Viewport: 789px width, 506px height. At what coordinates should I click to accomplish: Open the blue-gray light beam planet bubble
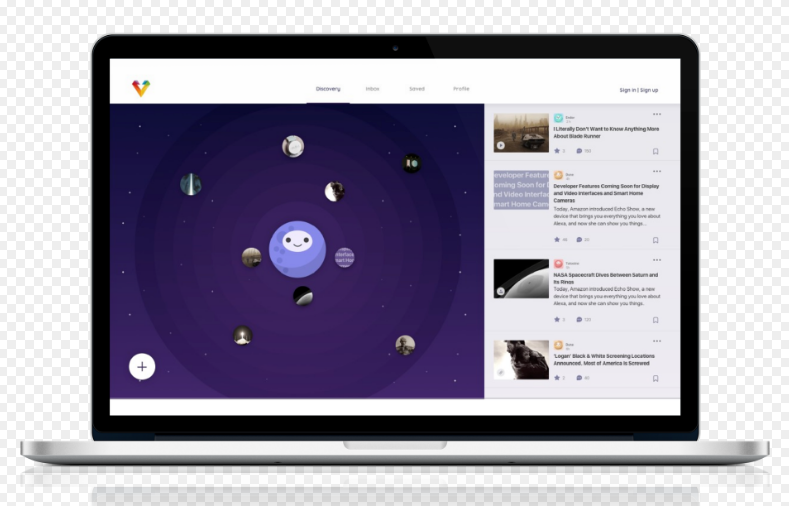191,184
